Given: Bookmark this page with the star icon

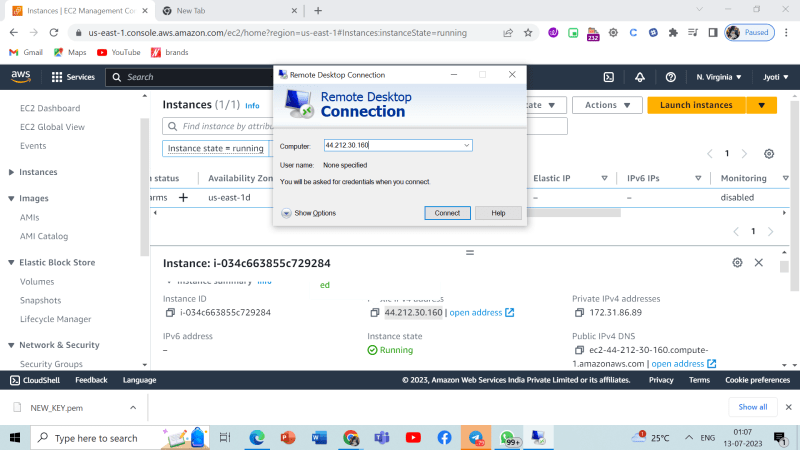Looking at the screenshot, I should click(528, 33).
